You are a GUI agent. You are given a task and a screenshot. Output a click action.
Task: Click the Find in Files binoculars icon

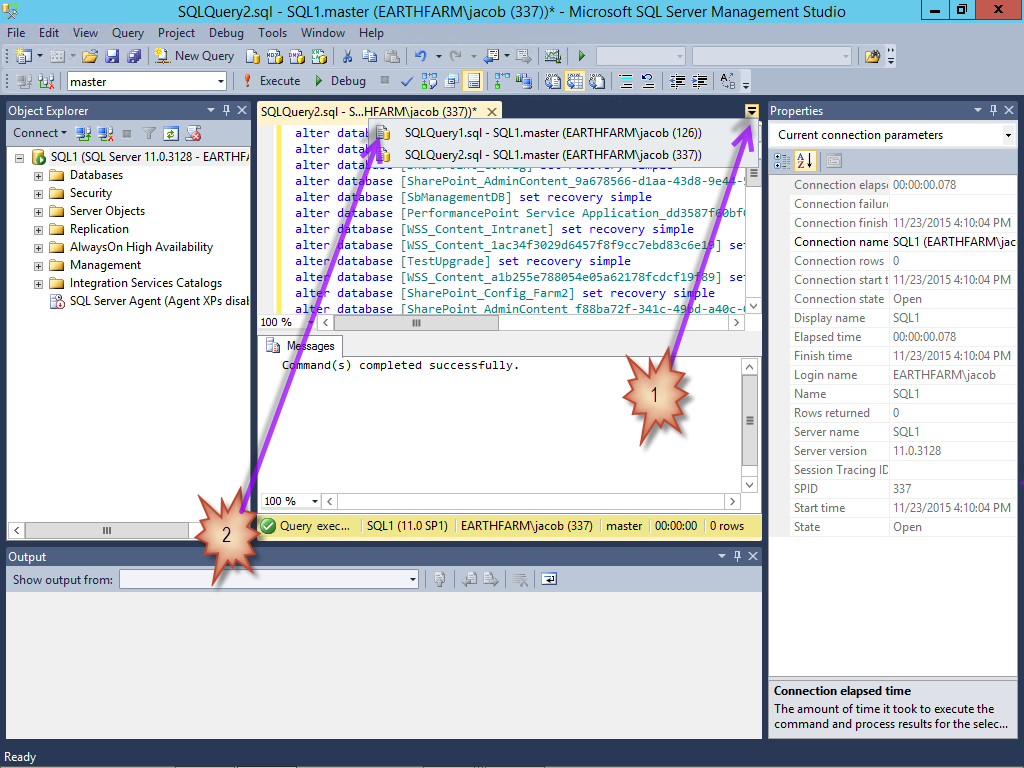tap(872, 56)
